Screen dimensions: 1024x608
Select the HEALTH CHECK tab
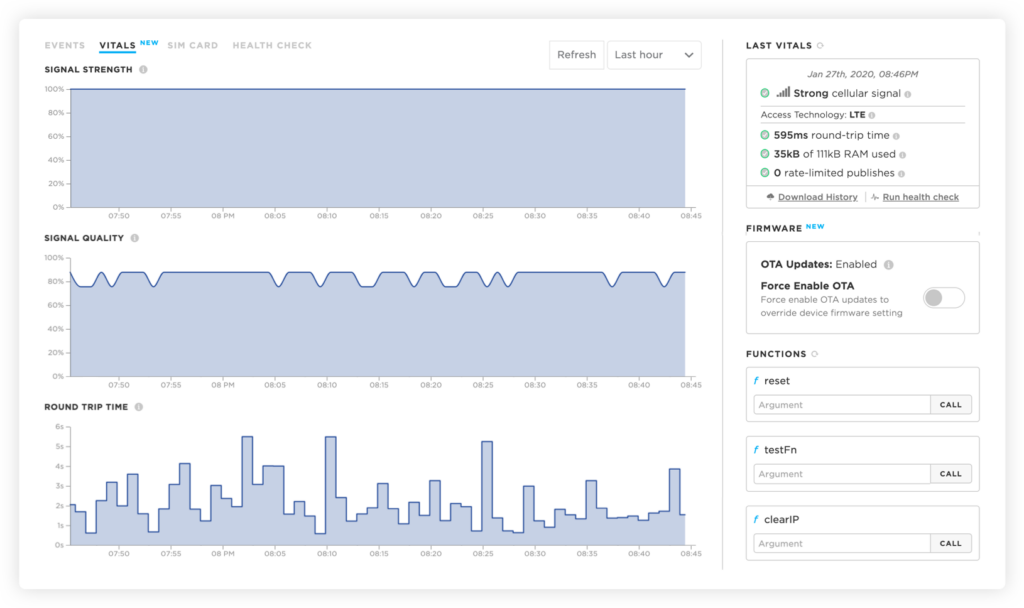(x=272, y=45)
